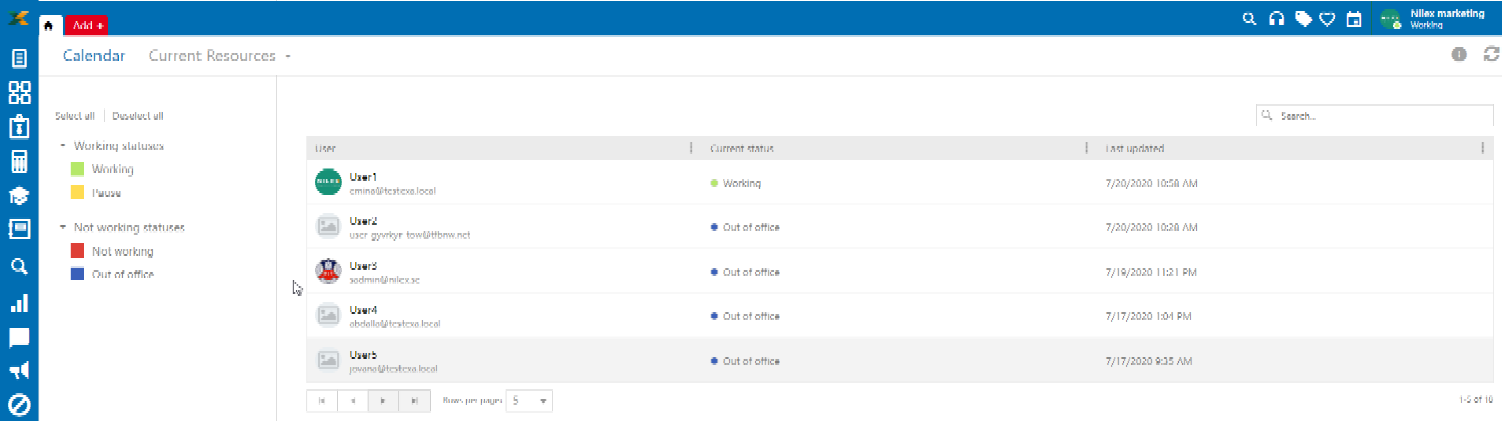Click the refresh icon at top right
The width and height of the screenshot is (1502, 421).
pos(1491,55)
